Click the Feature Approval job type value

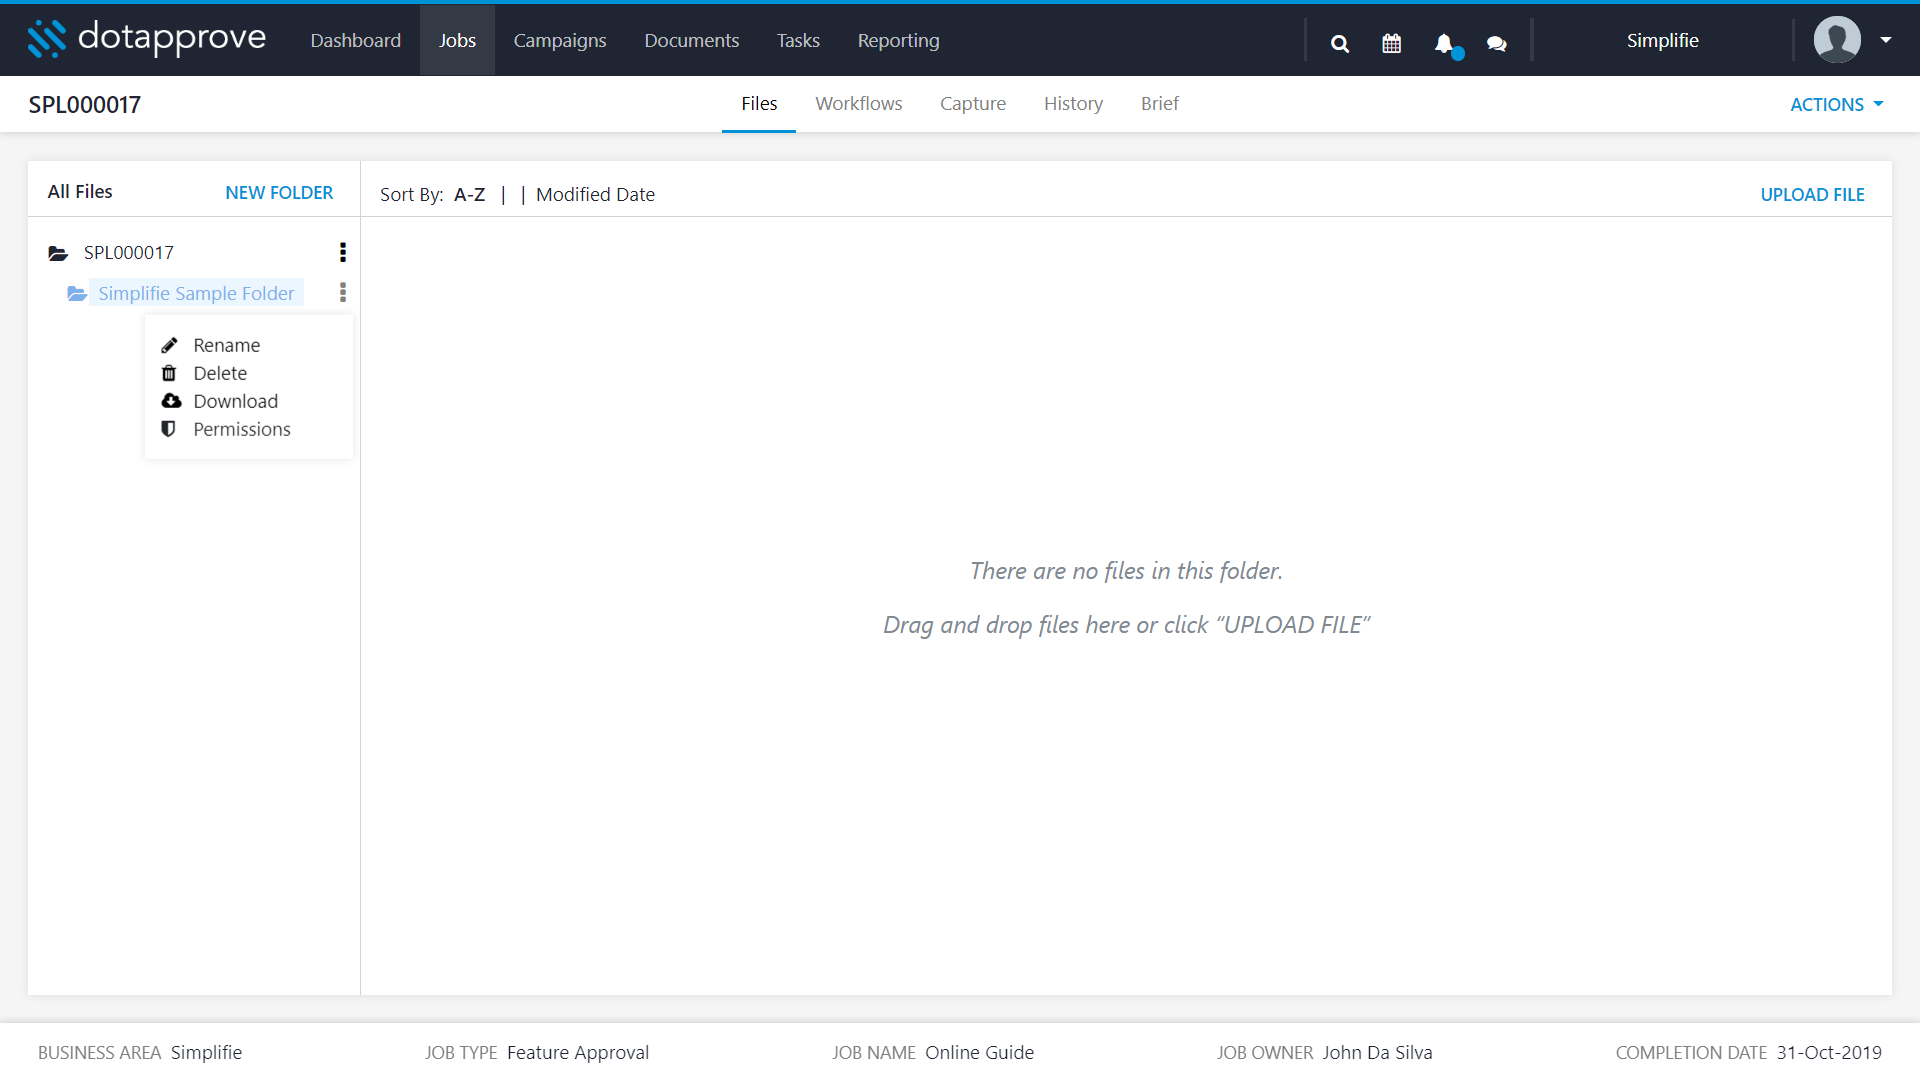(x=578, y=1053)
